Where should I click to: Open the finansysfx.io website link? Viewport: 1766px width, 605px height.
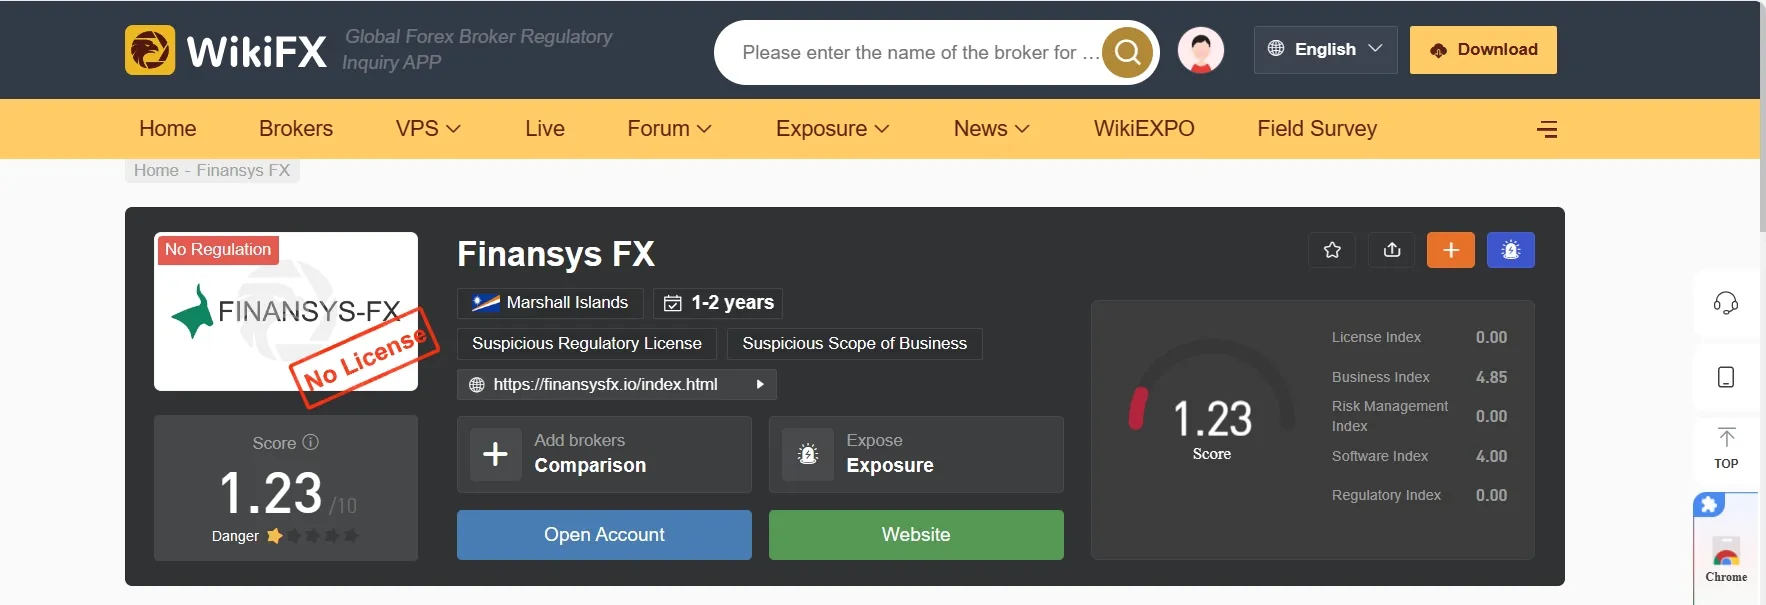click(x=605, y=384)
